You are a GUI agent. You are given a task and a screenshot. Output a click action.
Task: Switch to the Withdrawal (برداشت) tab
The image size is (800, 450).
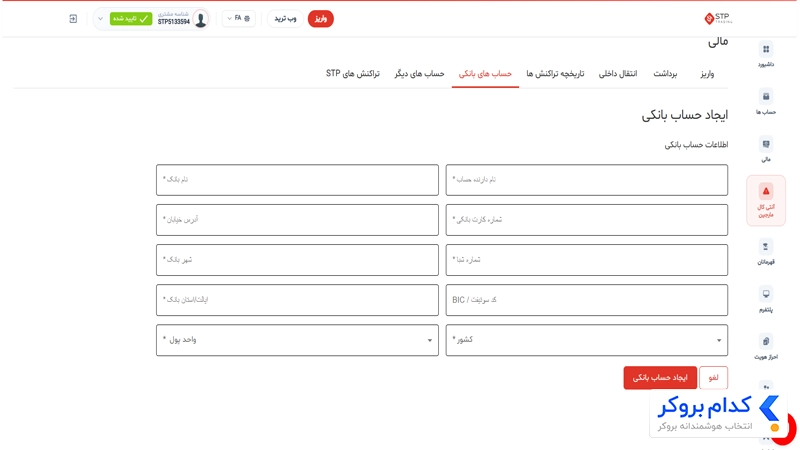tap(665, 74)
